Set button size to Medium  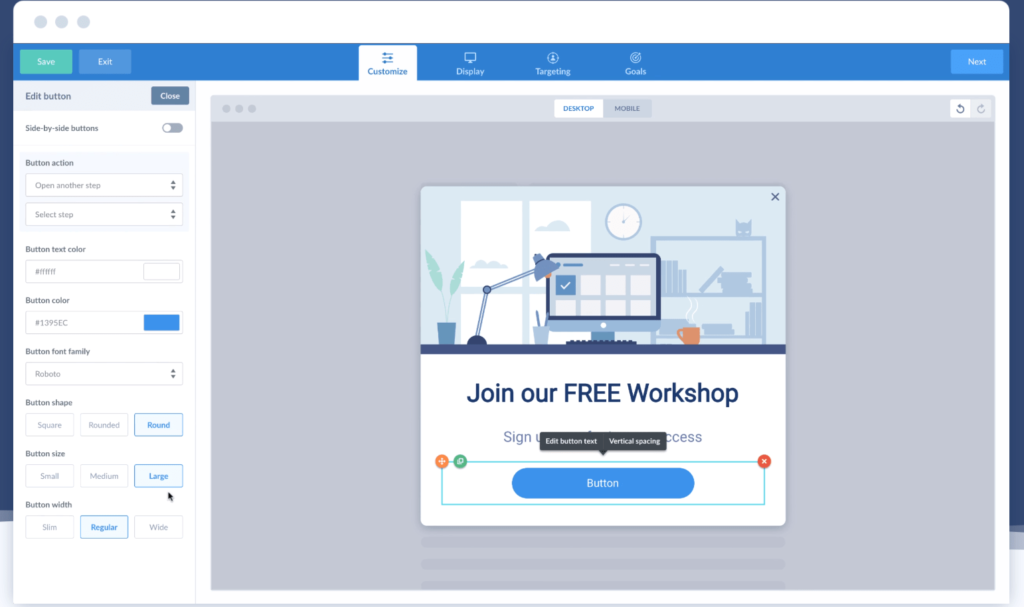pos(104,476)
